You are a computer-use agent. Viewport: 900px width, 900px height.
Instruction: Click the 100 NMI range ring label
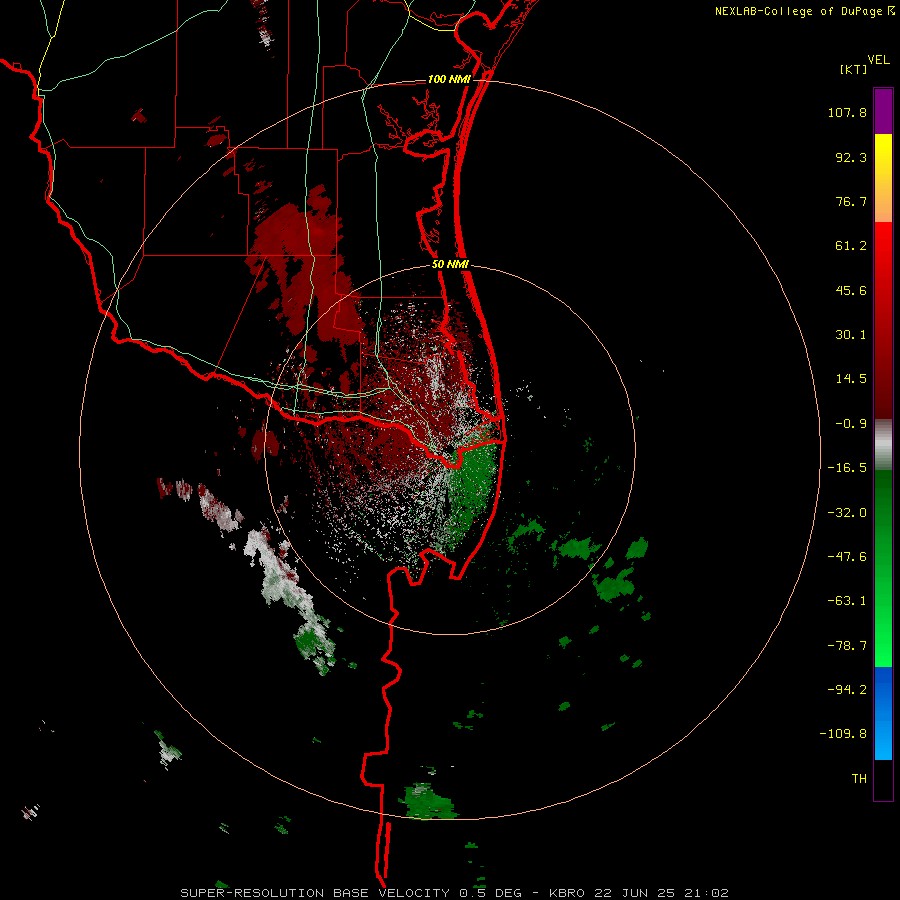tap(449, 79)
